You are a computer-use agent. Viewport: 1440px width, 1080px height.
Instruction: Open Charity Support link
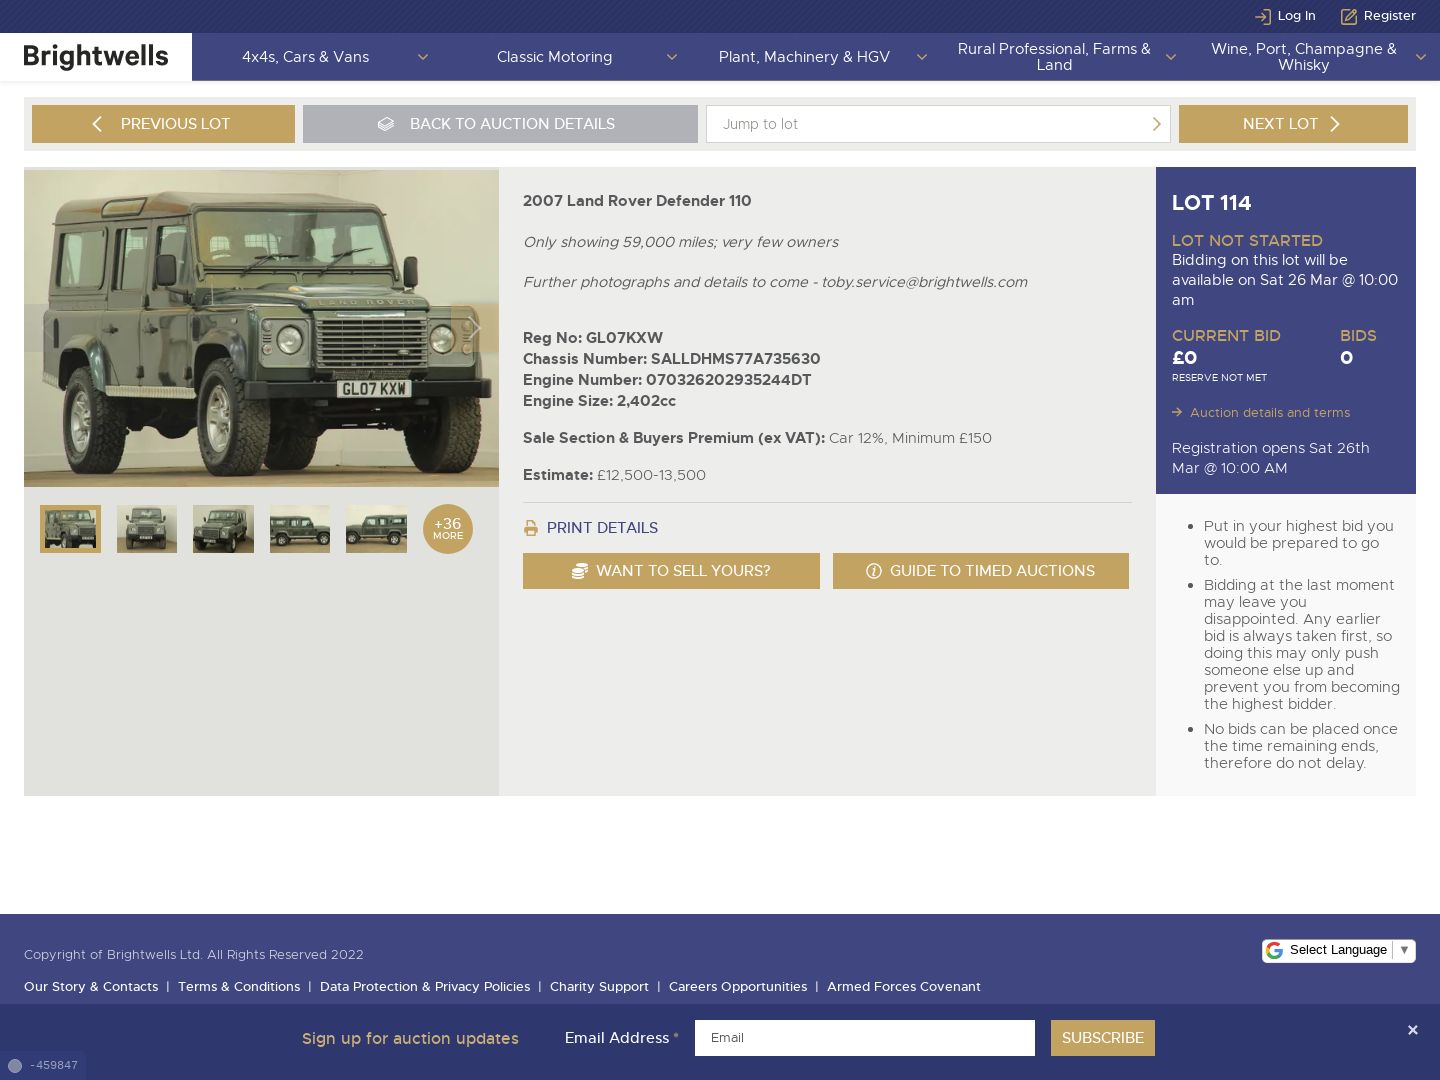[599, 987]
